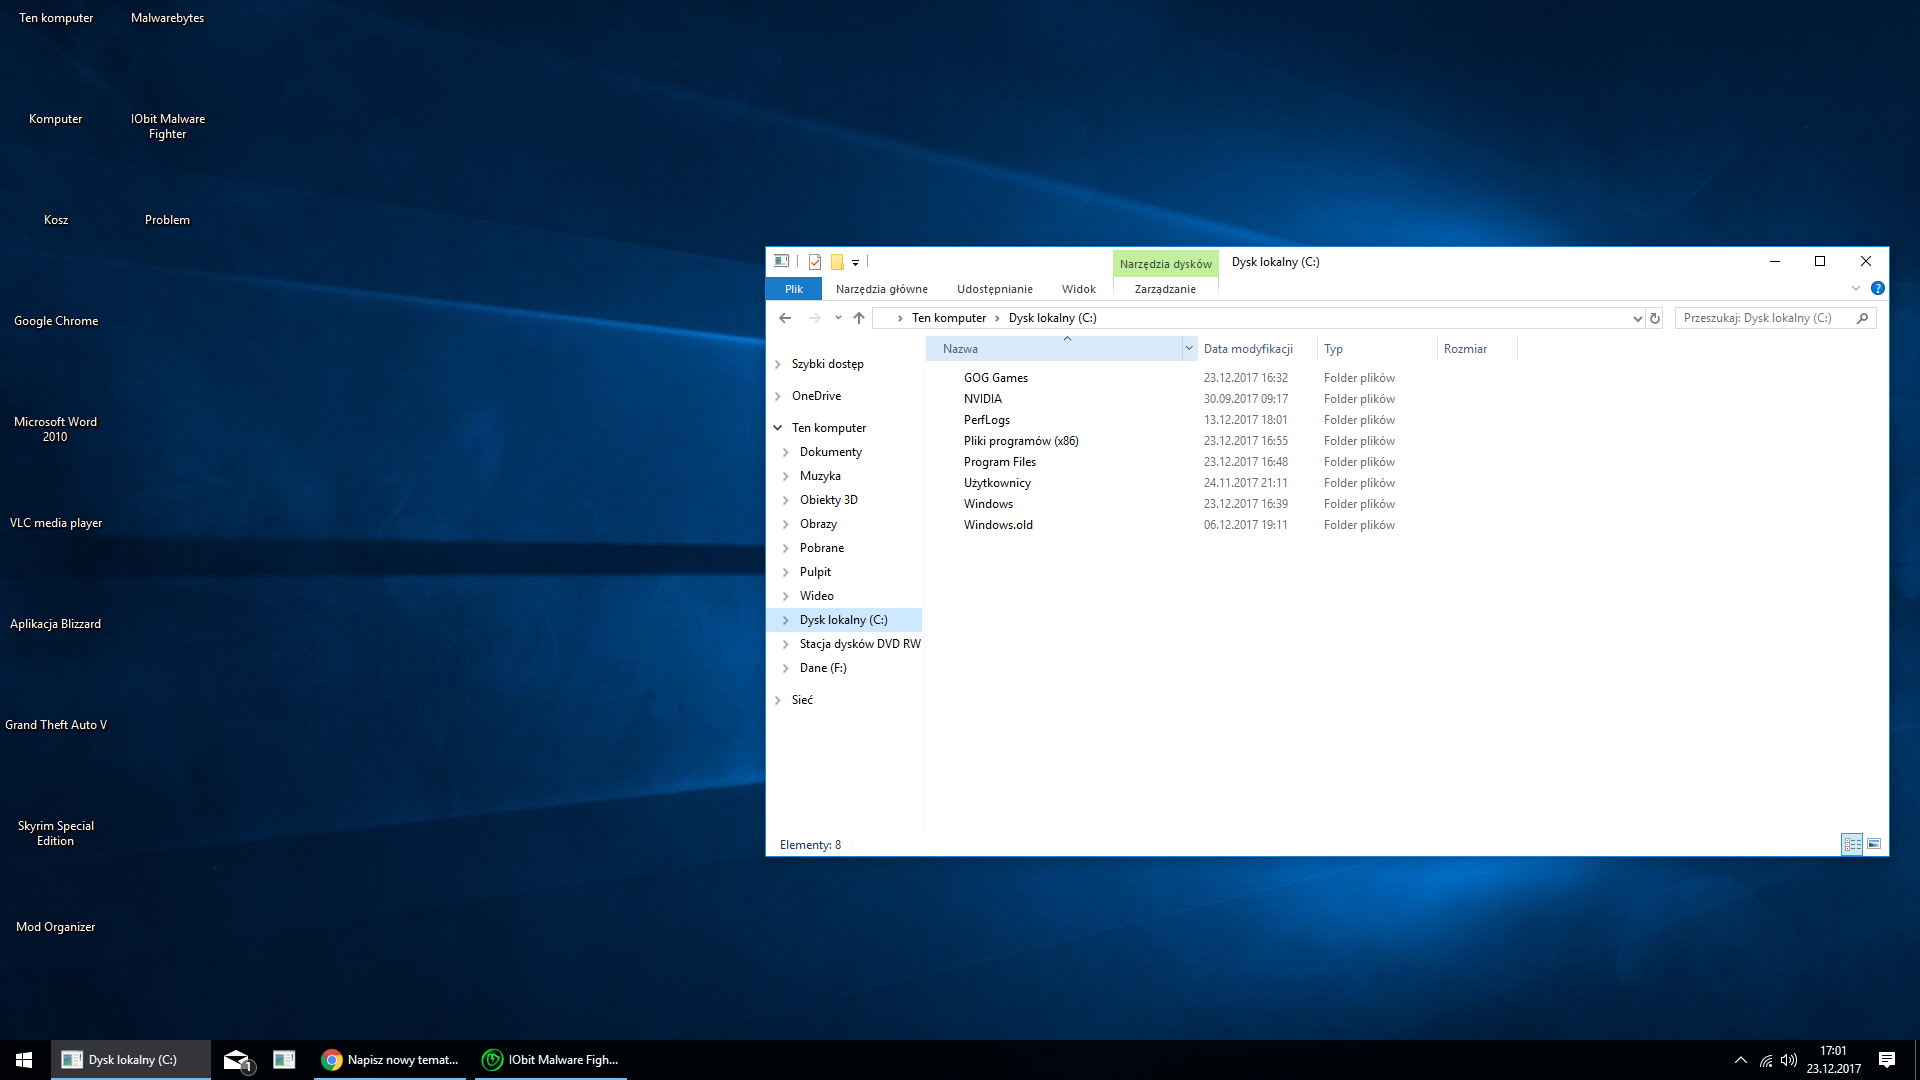Viewport: 1920px width, 1080px height.
Task: Click the taskbar clock showing 17:01
Action: [x=1834, y=1060]
